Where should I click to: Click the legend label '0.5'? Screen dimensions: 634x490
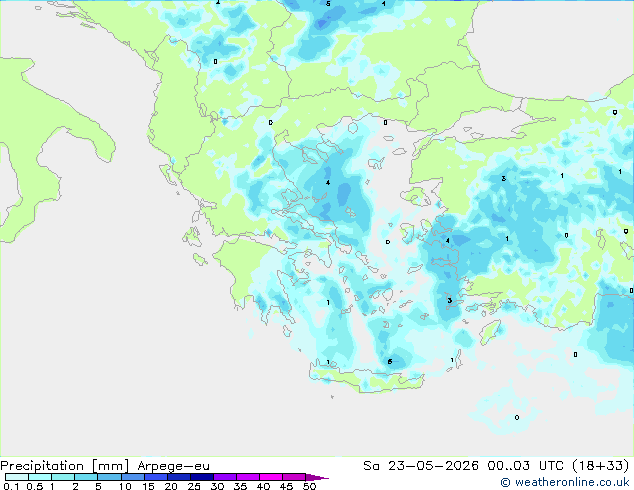[35, 486]
